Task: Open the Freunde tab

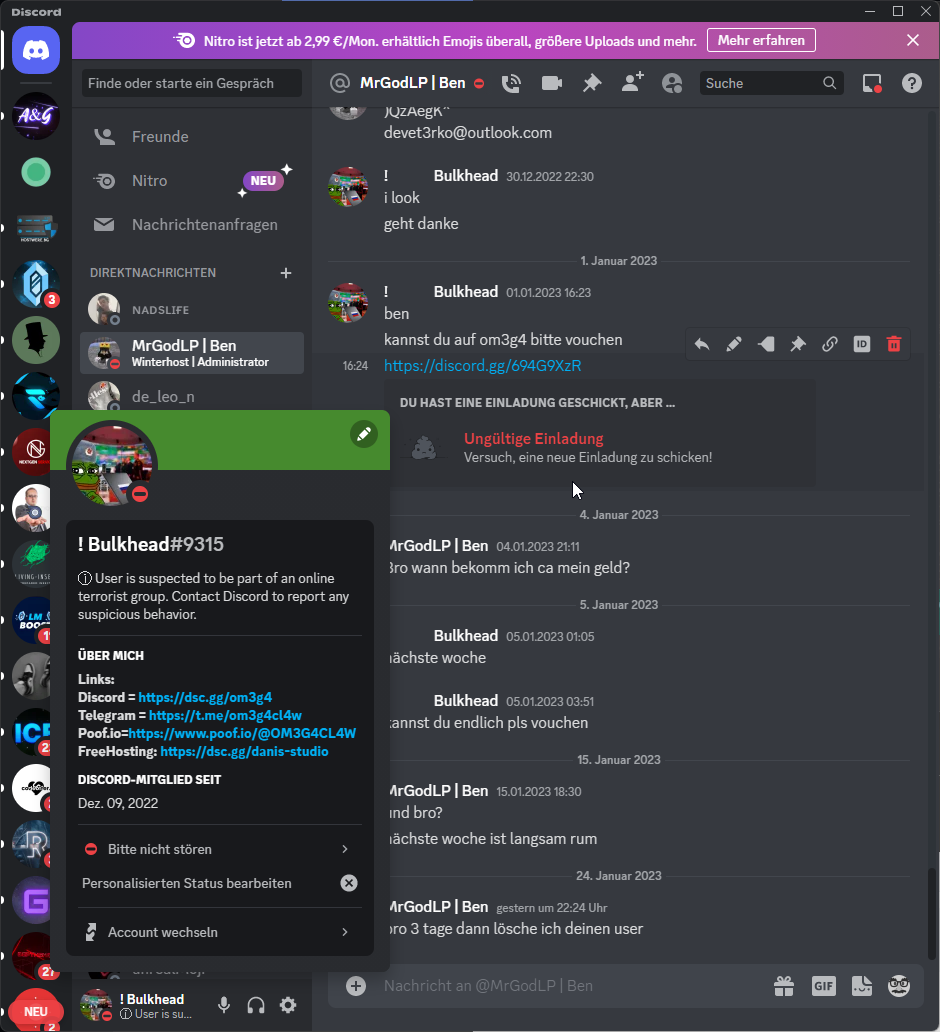Action: [160, 137]
